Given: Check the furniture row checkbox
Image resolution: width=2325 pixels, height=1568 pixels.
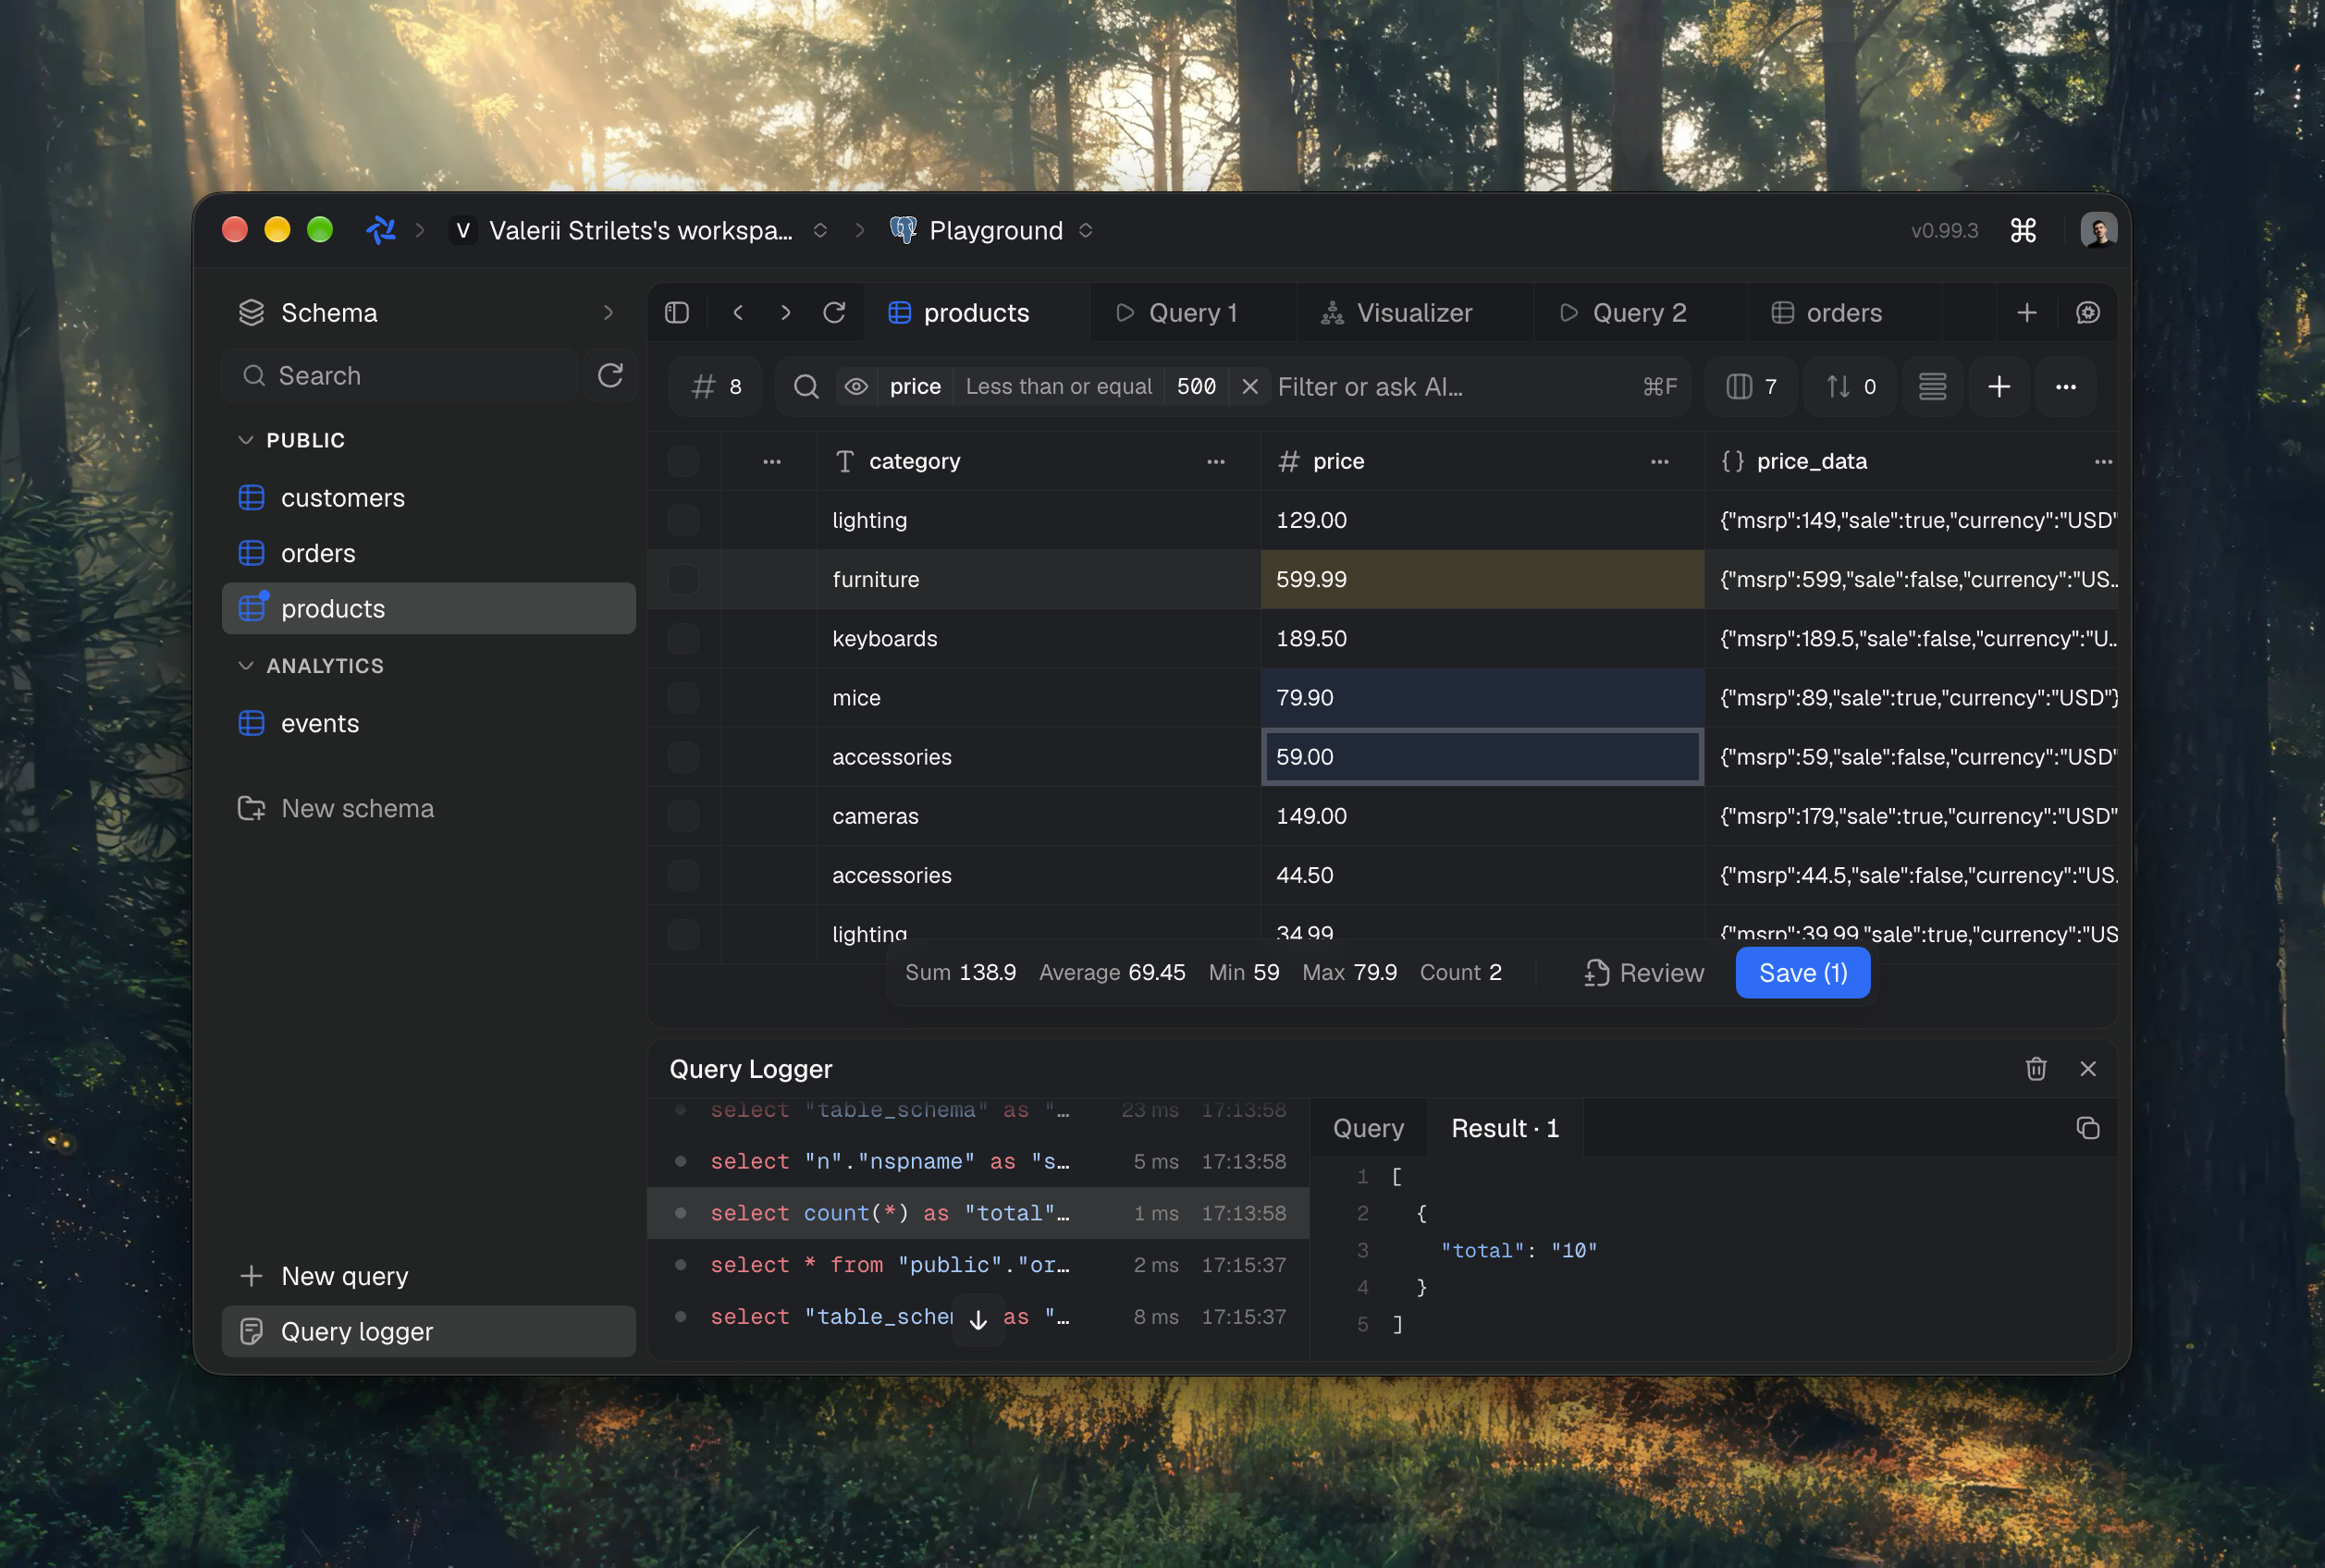Looking at the screenshot, I should [x=683, y=580].
